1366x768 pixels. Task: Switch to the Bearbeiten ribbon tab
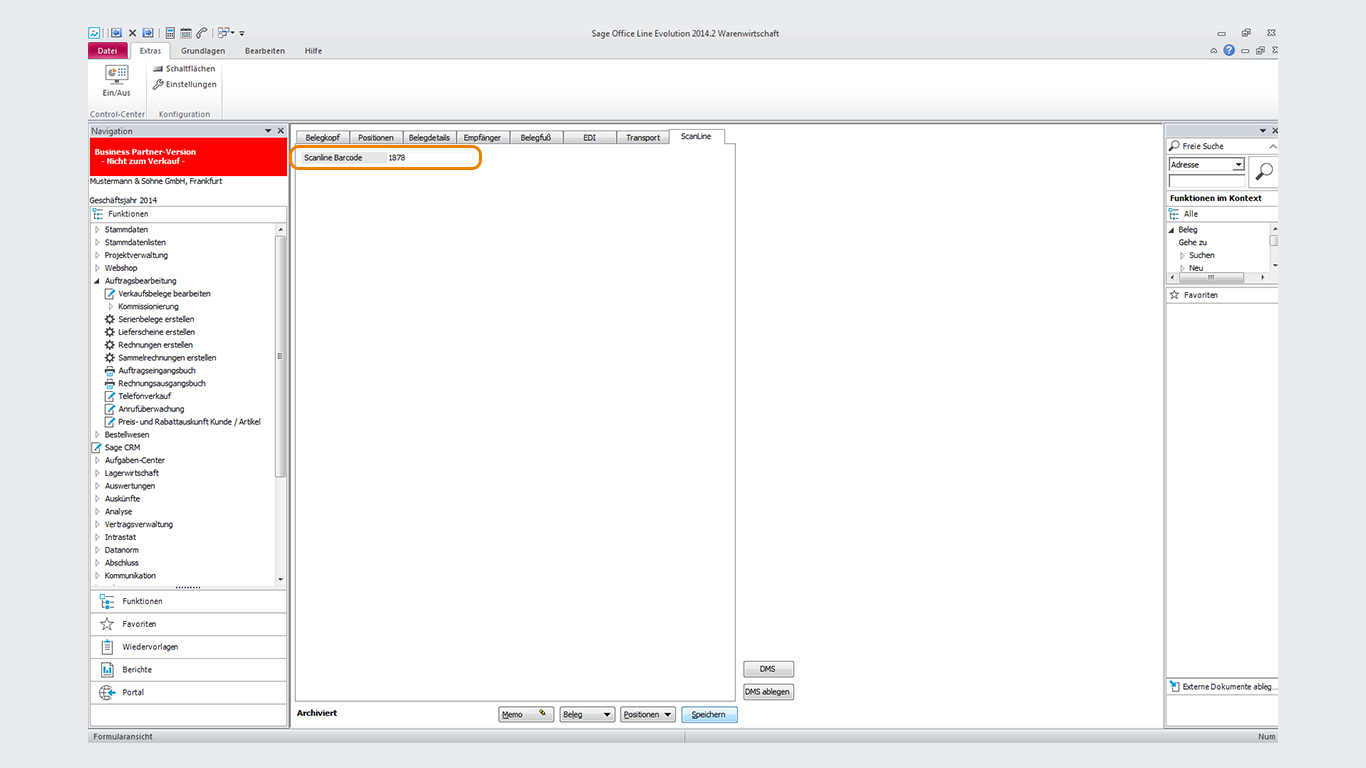point(265,51)
